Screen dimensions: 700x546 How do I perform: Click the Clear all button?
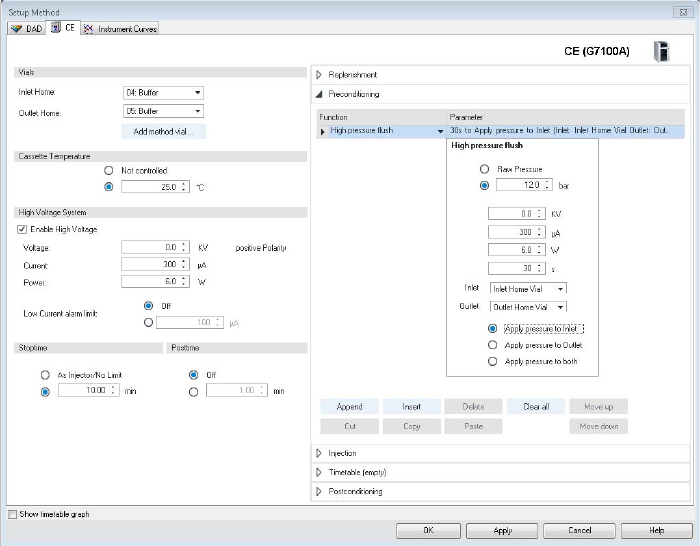(536, 407)
